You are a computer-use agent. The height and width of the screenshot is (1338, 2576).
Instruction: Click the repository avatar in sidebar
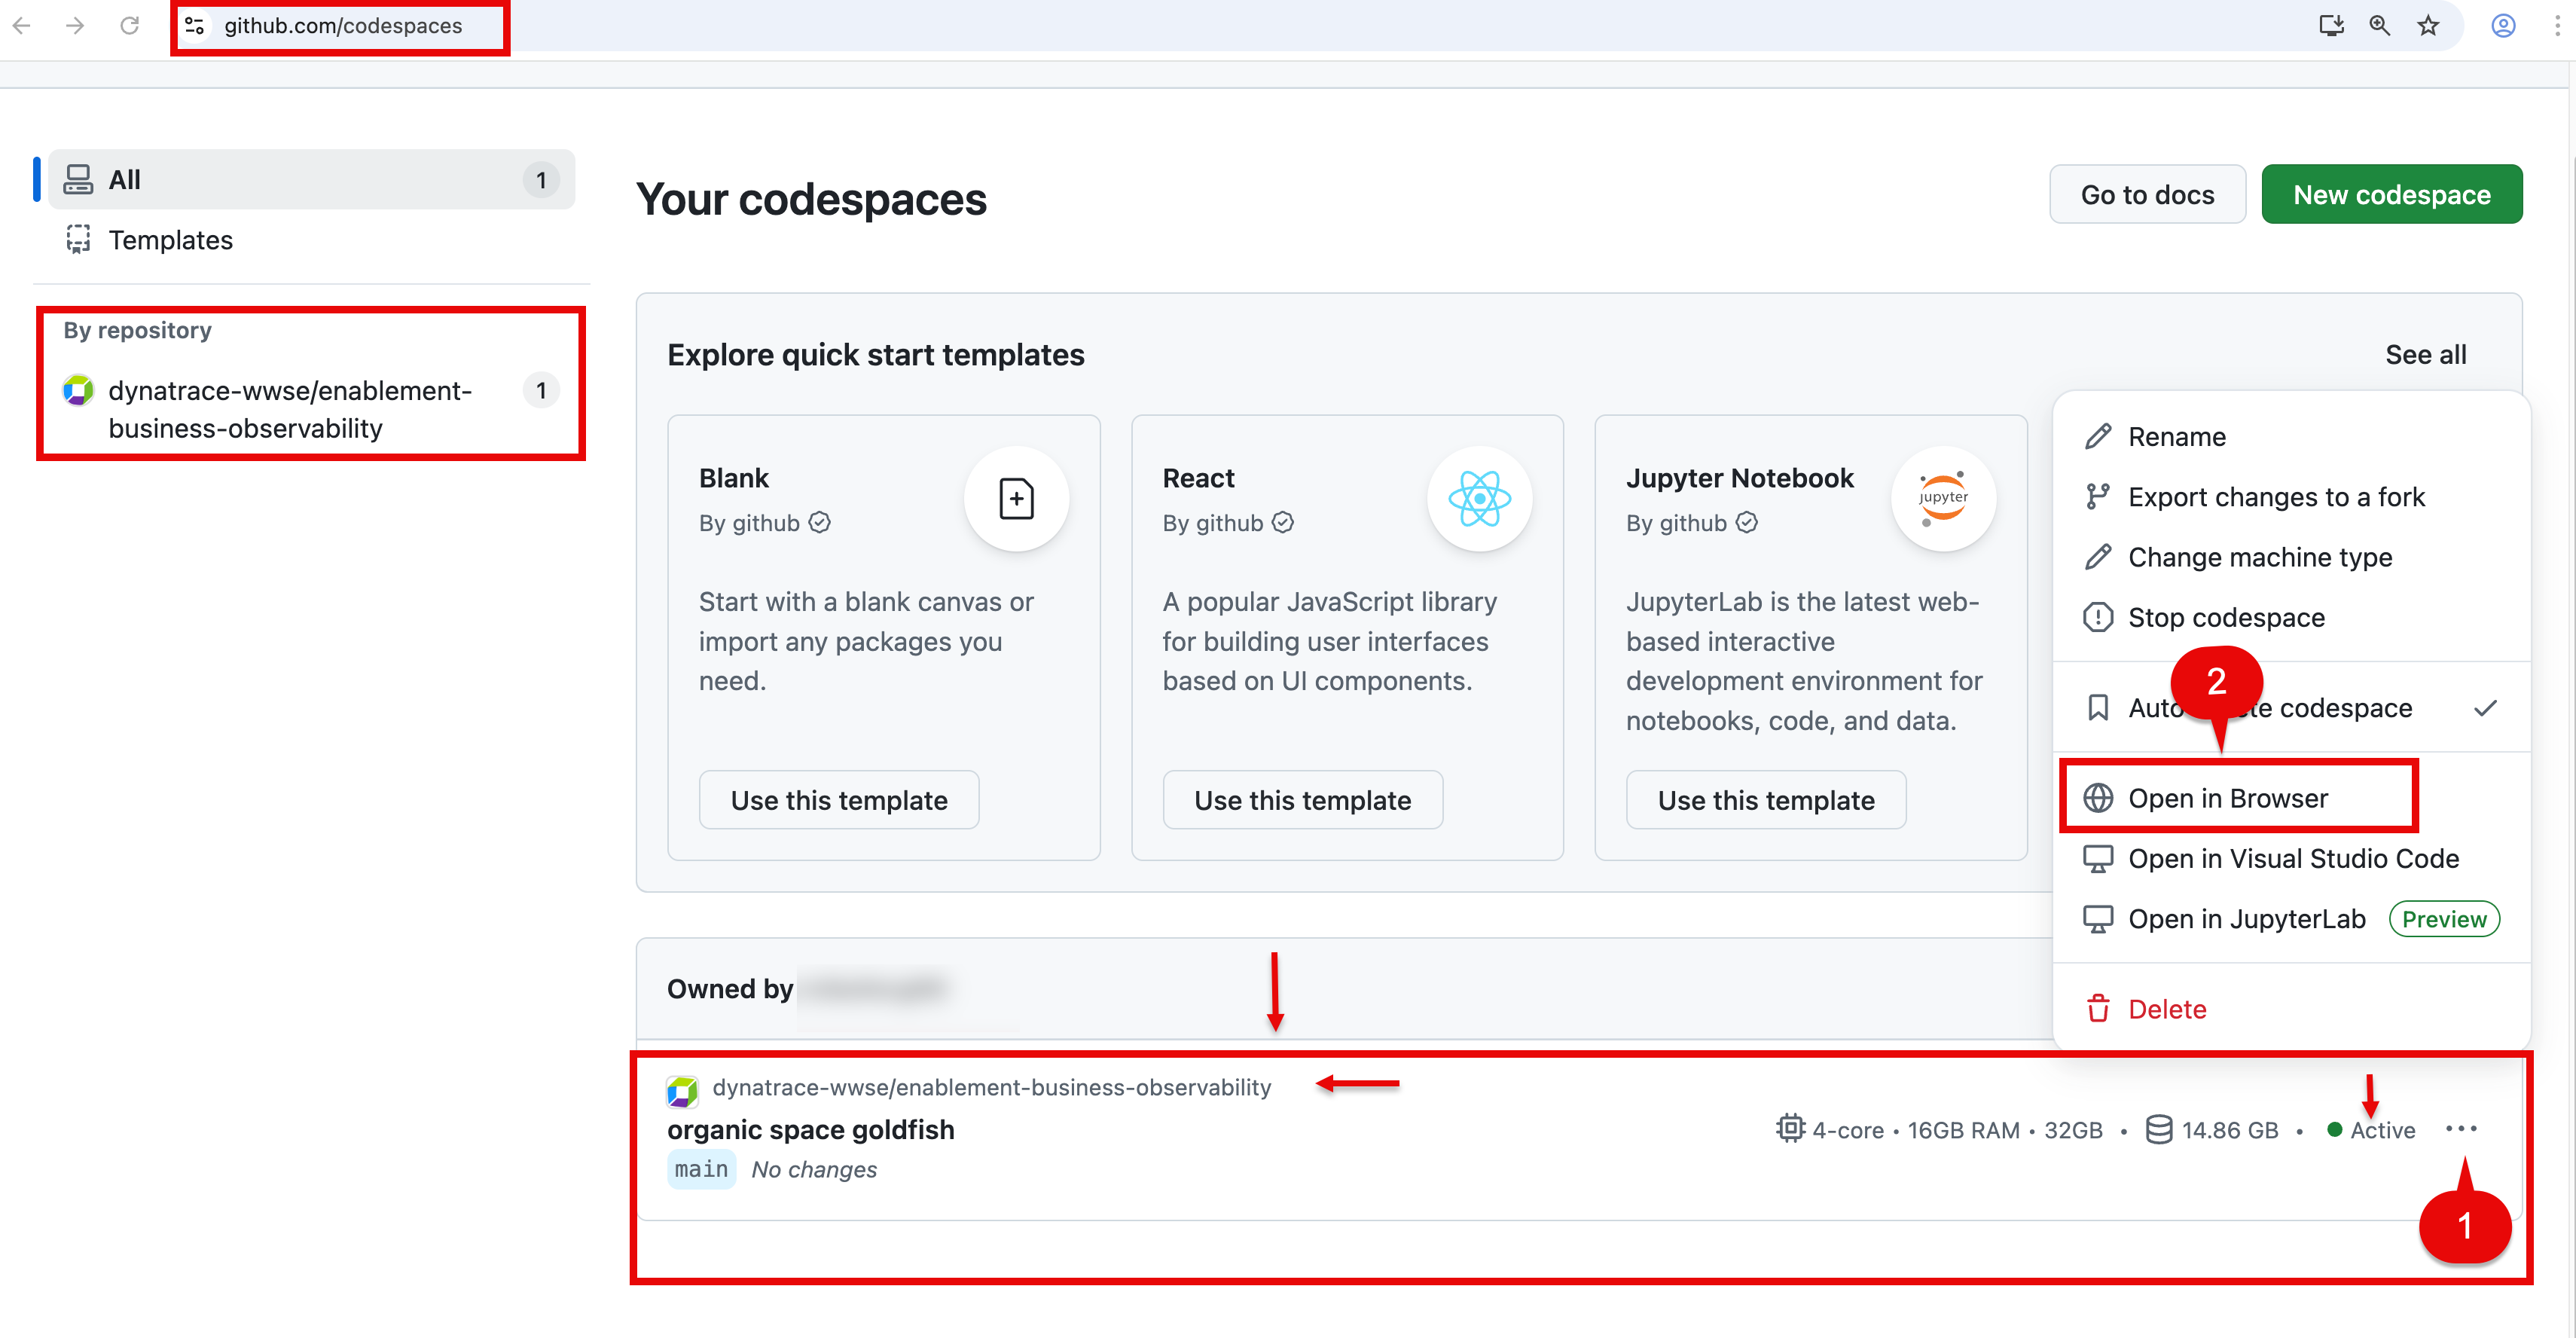point(78,390)
